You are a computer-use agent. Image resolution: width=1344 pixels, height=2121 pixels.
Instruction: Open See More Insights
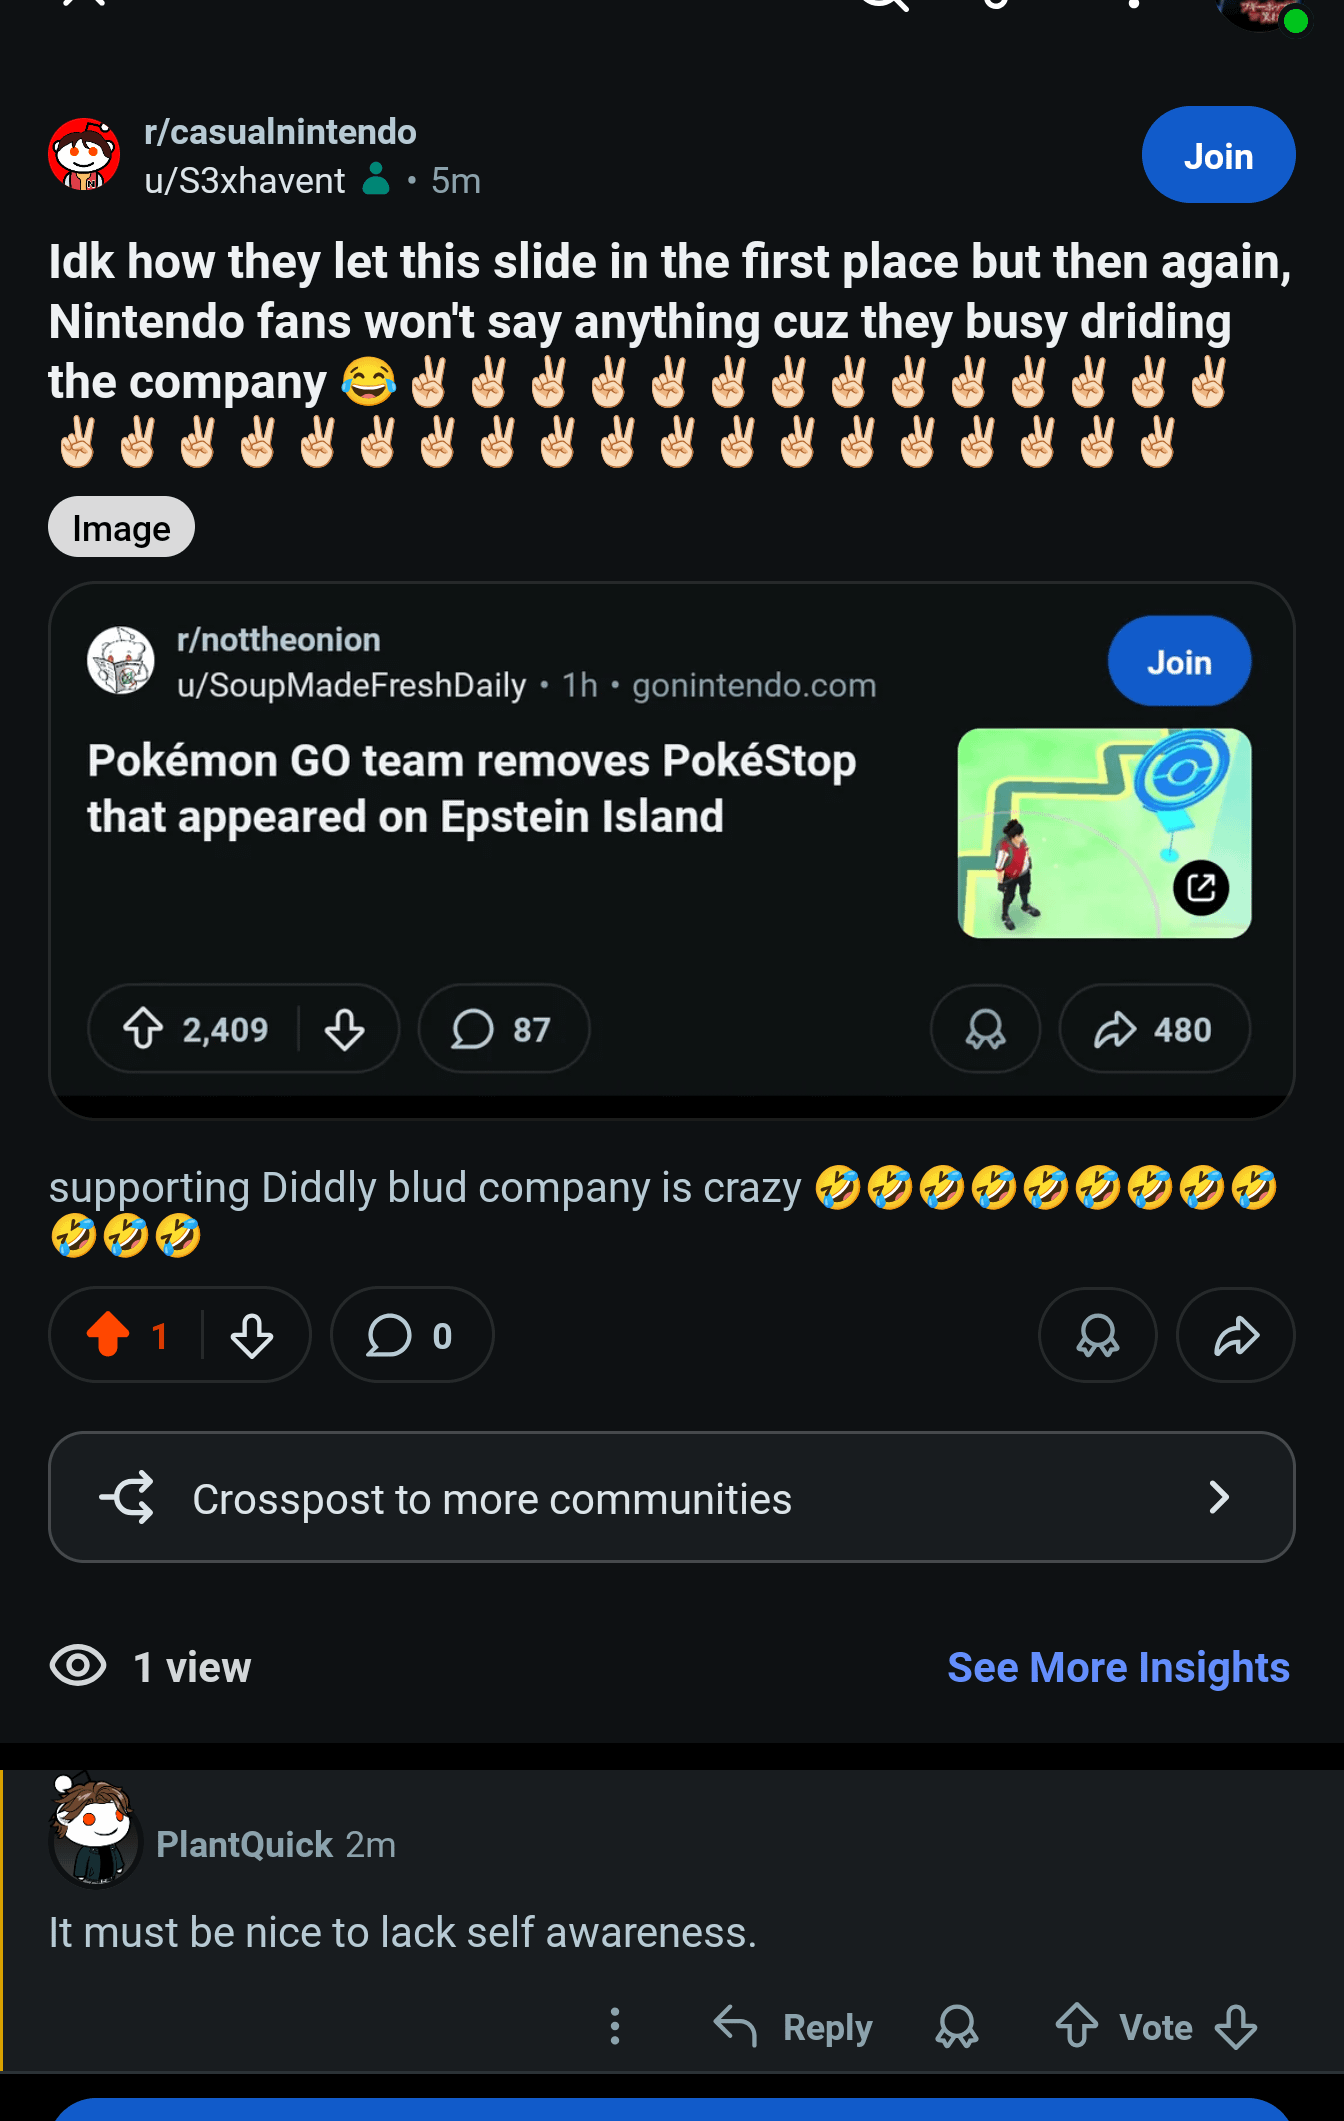[1118, 1667]
